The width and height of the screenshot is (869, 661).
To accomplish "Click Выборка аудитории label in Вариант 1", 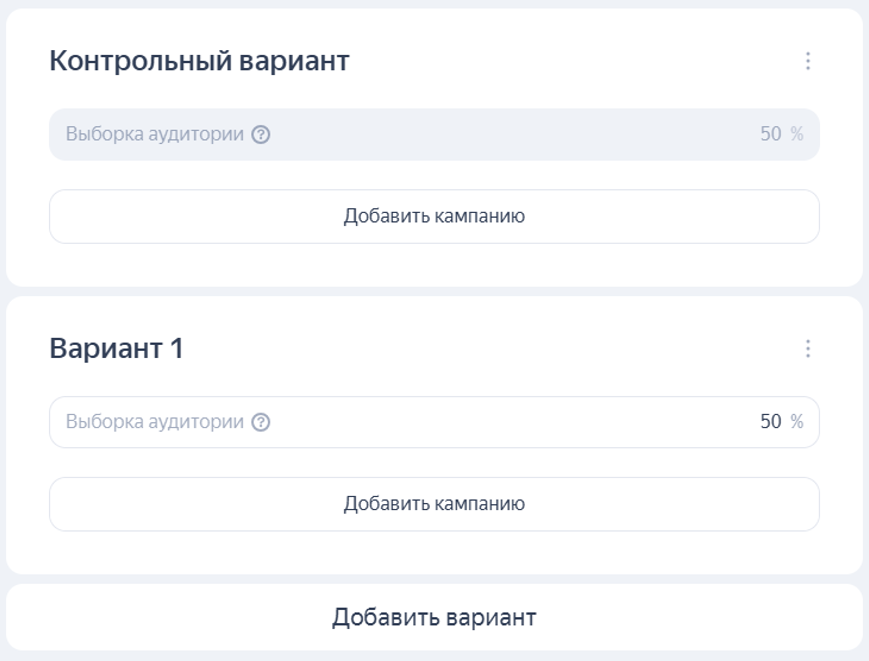I will 155,422.
